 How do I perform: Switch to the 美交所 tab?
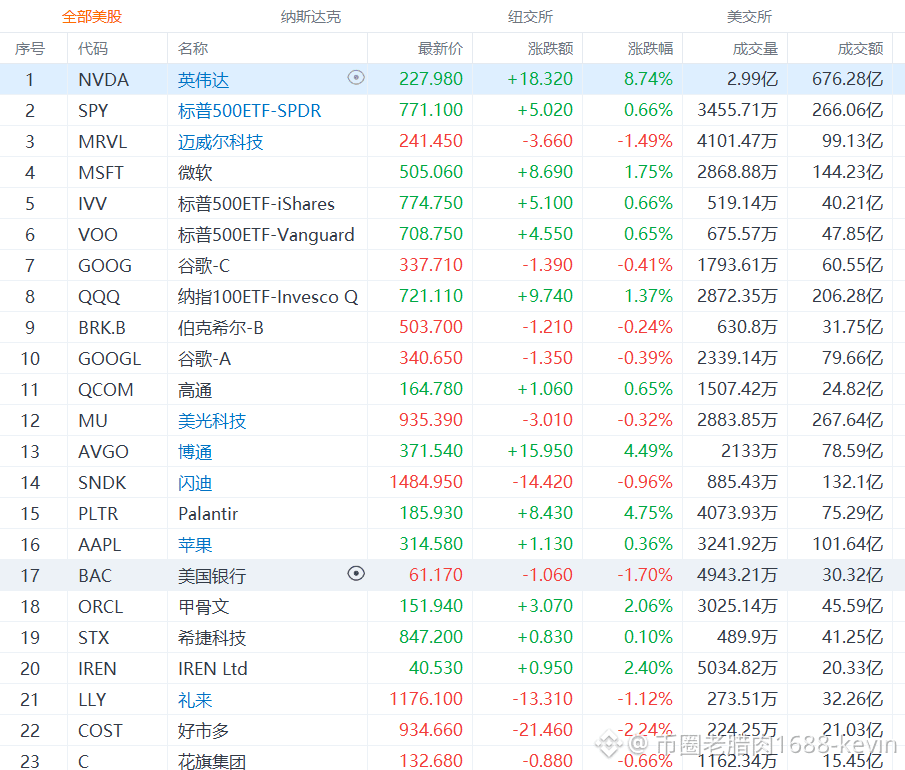click(x=749, y=17)
